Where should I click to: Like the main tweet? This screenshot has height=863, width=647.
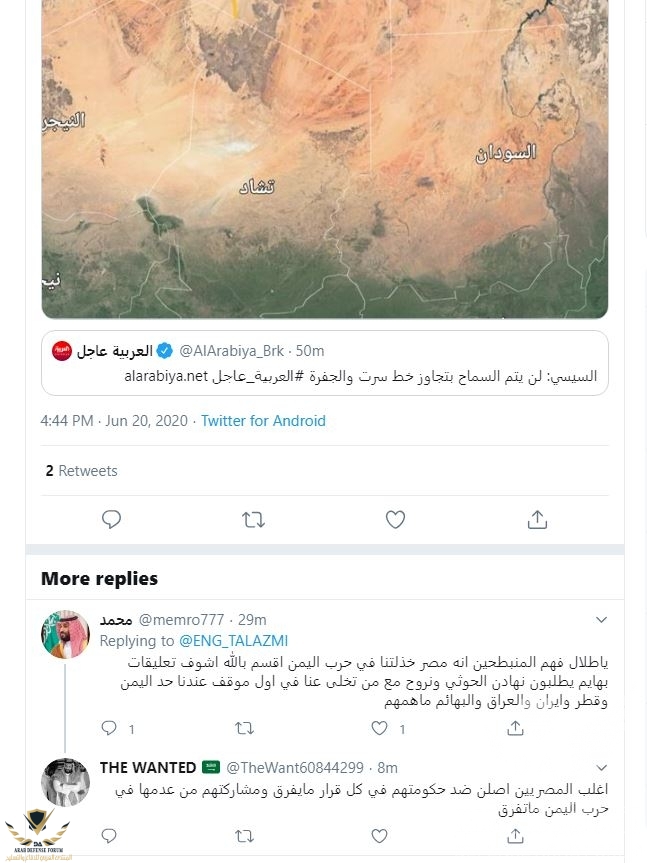(x=395, y=519)
